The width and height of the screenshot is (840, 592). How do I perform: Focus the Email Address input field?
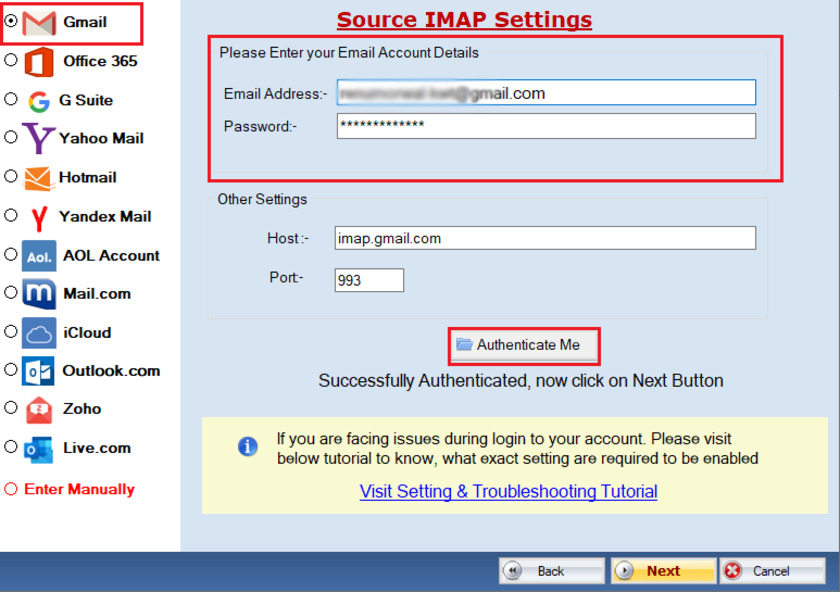[x=546, y=93]
